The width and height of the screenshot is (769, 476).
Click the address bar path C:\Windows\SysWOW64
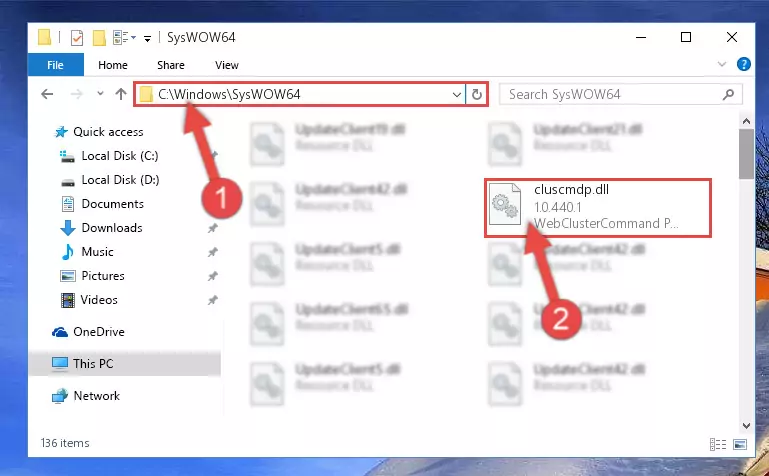(x=229, y=94)
